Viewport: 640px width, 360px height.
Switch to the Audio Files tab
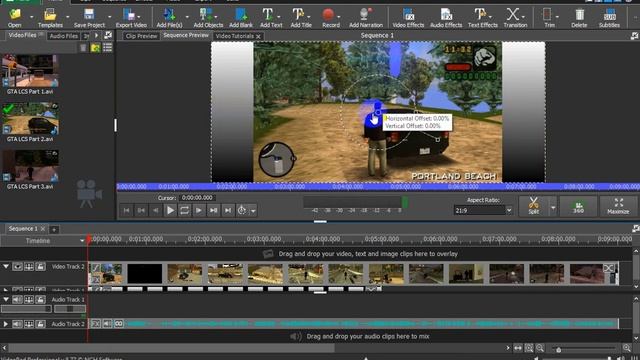(63, 36)
